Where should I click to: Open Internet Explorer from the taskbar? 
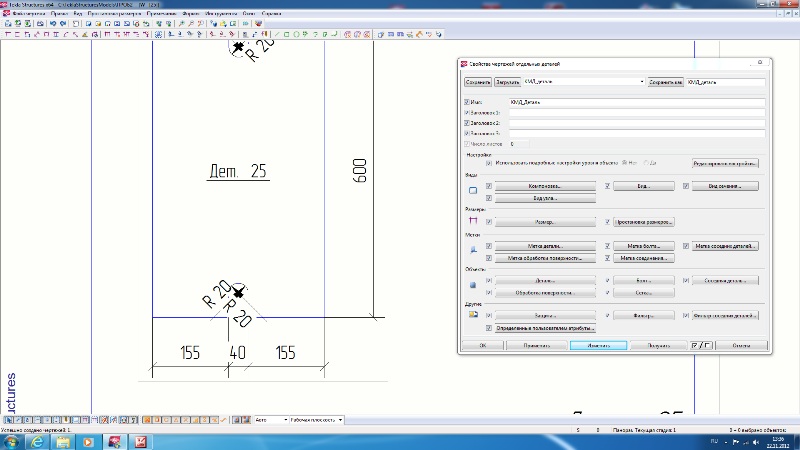[37, 441]
